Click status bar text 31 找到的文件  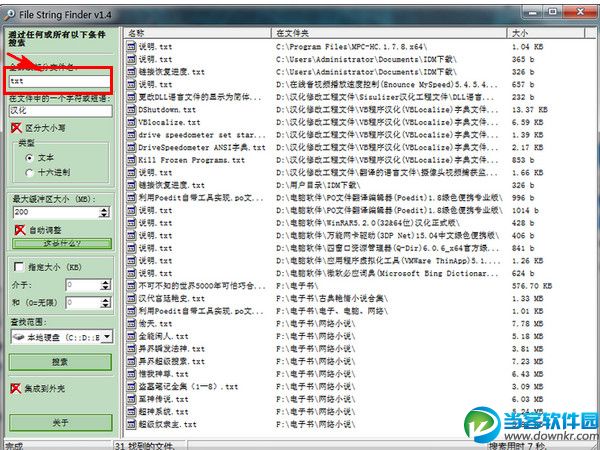click(x=145, y=446)
